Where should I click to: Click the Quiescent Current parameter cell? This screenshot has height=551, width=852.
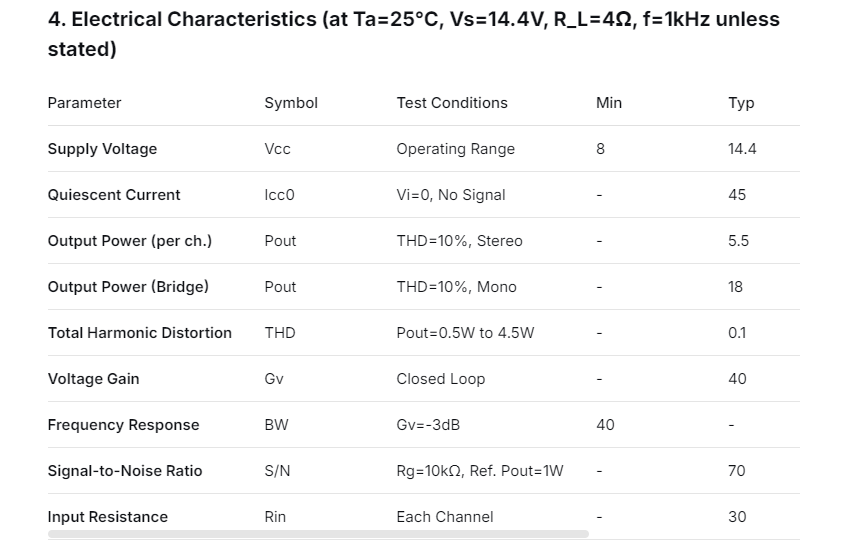pyautogui.click(x=114, y=195)
